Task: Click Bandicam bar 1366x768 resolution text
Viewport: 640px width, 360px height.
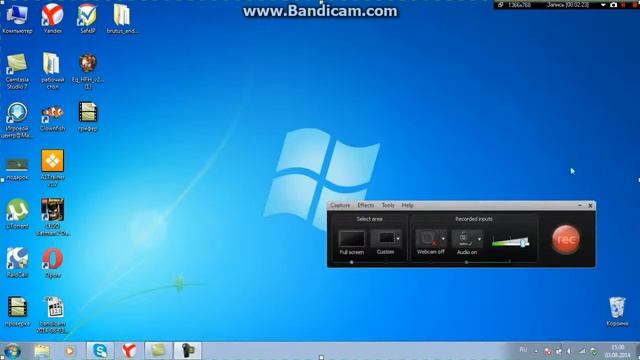Action: point(519,5)
